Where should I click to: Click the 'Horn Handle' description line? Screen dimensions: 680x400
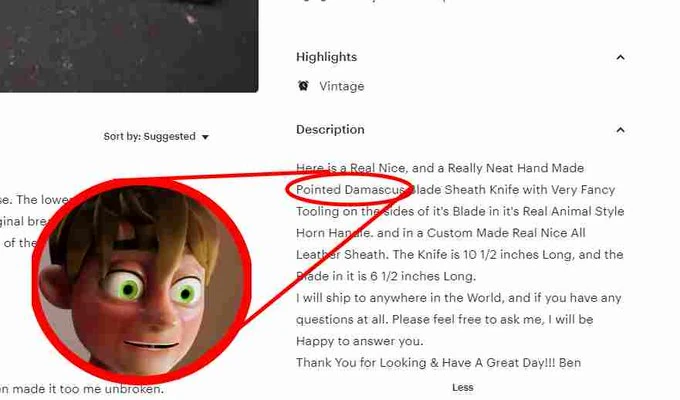click(x=441, y=233)
